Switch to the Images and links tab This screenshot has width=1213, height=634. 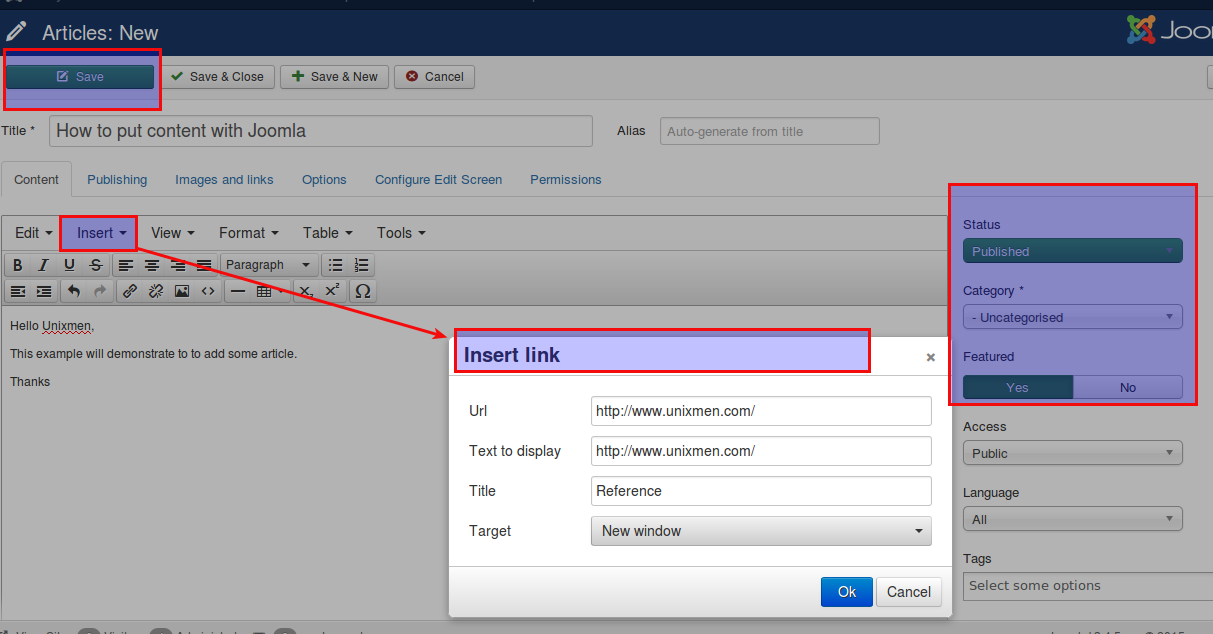[x=224, y=180]
